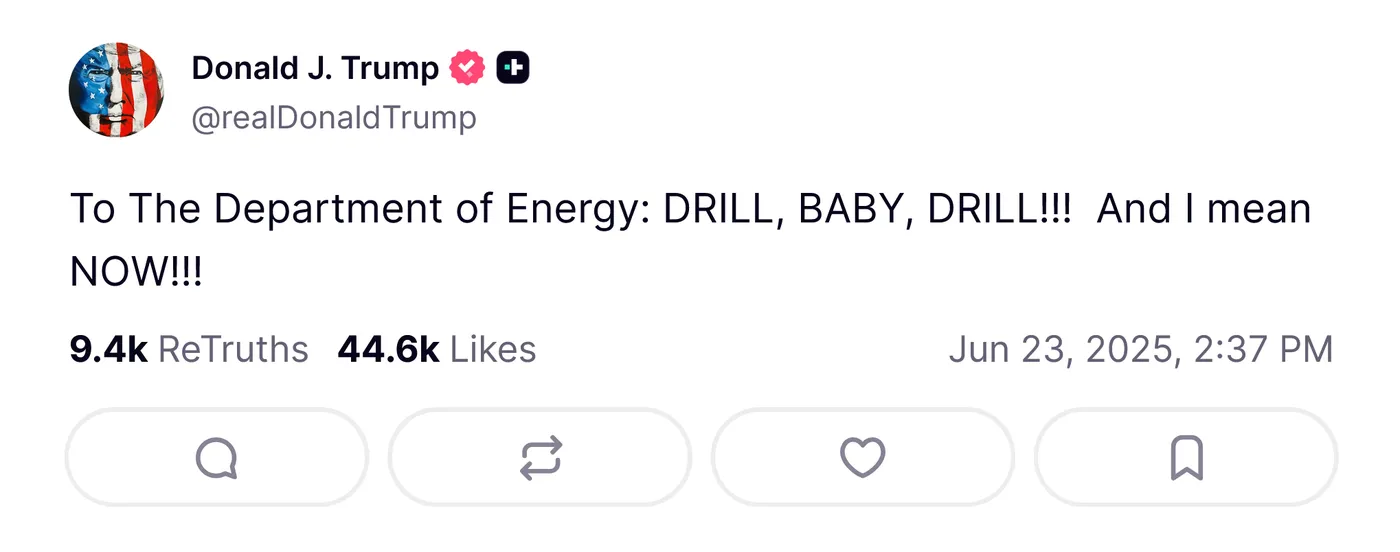Like the post with the heart icon
1400x552 pixels.
[862, 458]
